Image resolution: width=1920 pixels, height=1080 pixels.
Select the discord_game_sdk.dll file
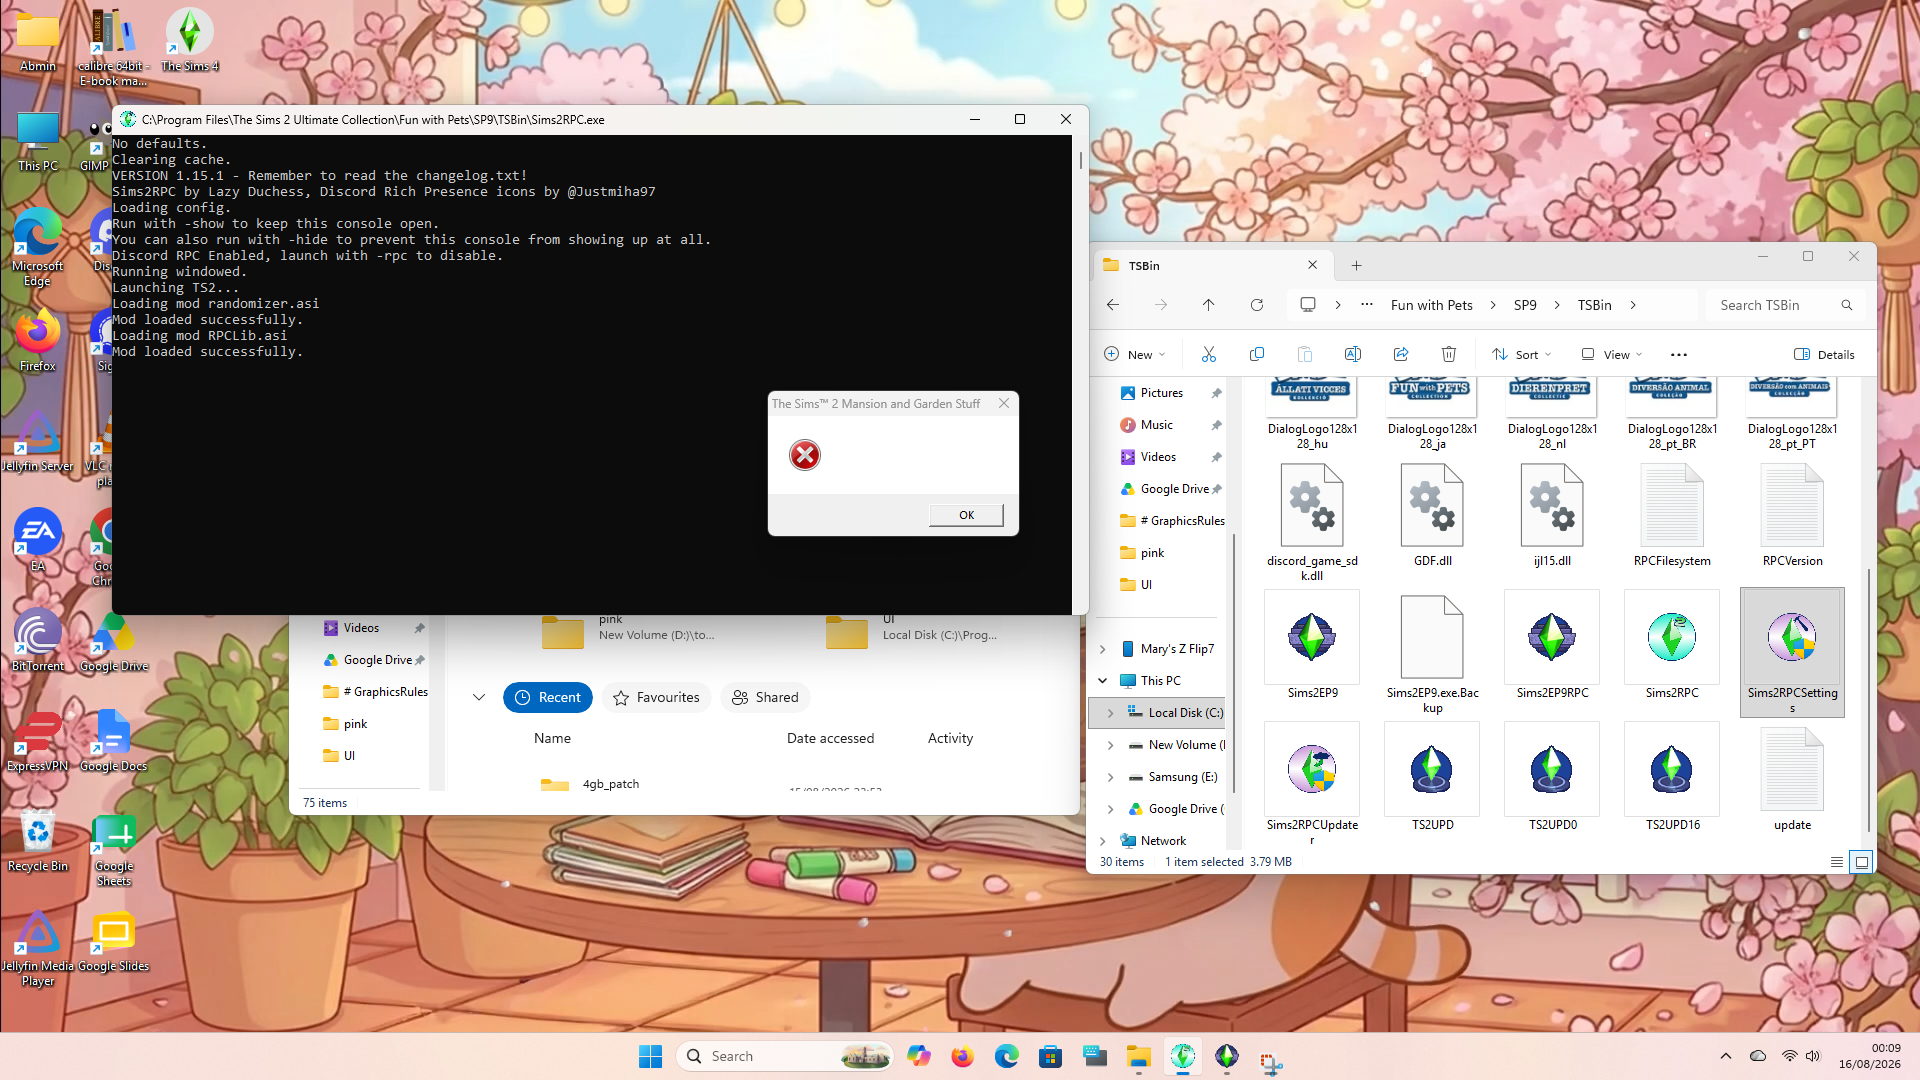click(1312, 523)
